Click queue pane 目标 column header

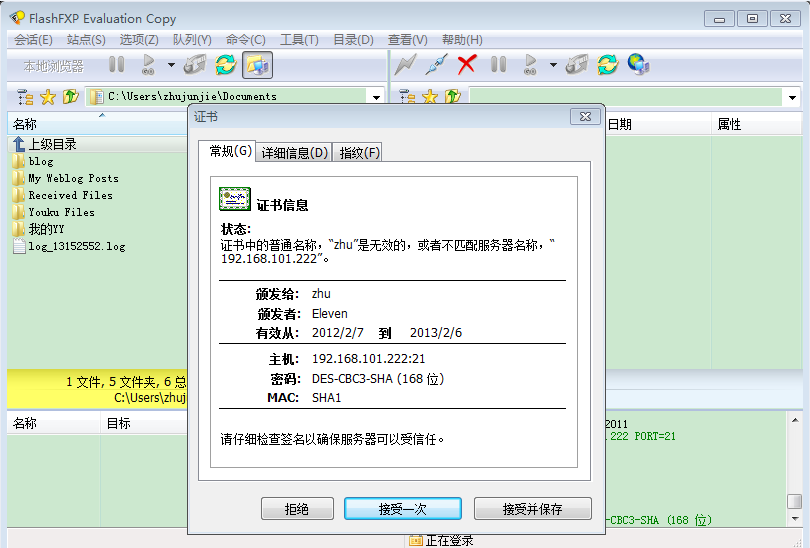click(x=143, y=424)
